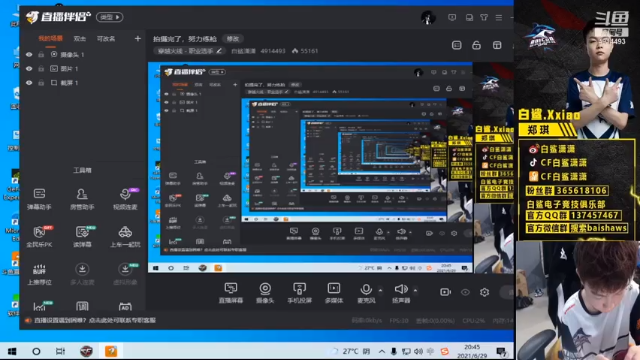This screenshot has height=360, width=640.
Task: Click the taskbar clock showing 20:45
Action: [x=472, y=351]
